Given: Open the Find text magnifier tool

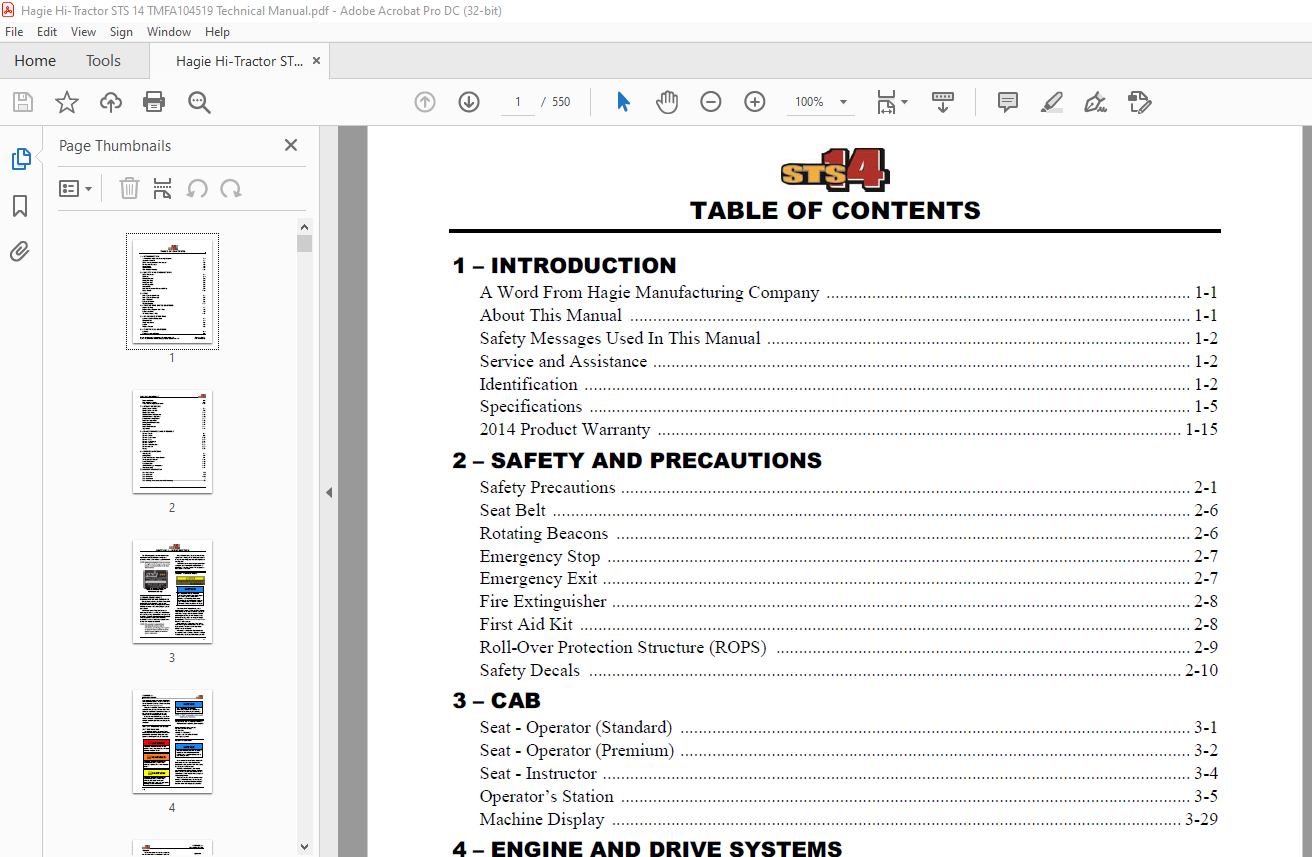Looking at the screenshot, I should tap(199, 102).
